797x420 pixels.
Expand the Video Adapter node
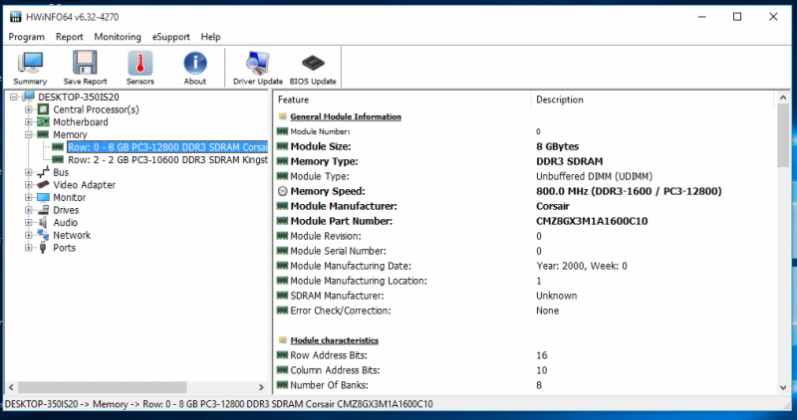click(x=28, y=185)
